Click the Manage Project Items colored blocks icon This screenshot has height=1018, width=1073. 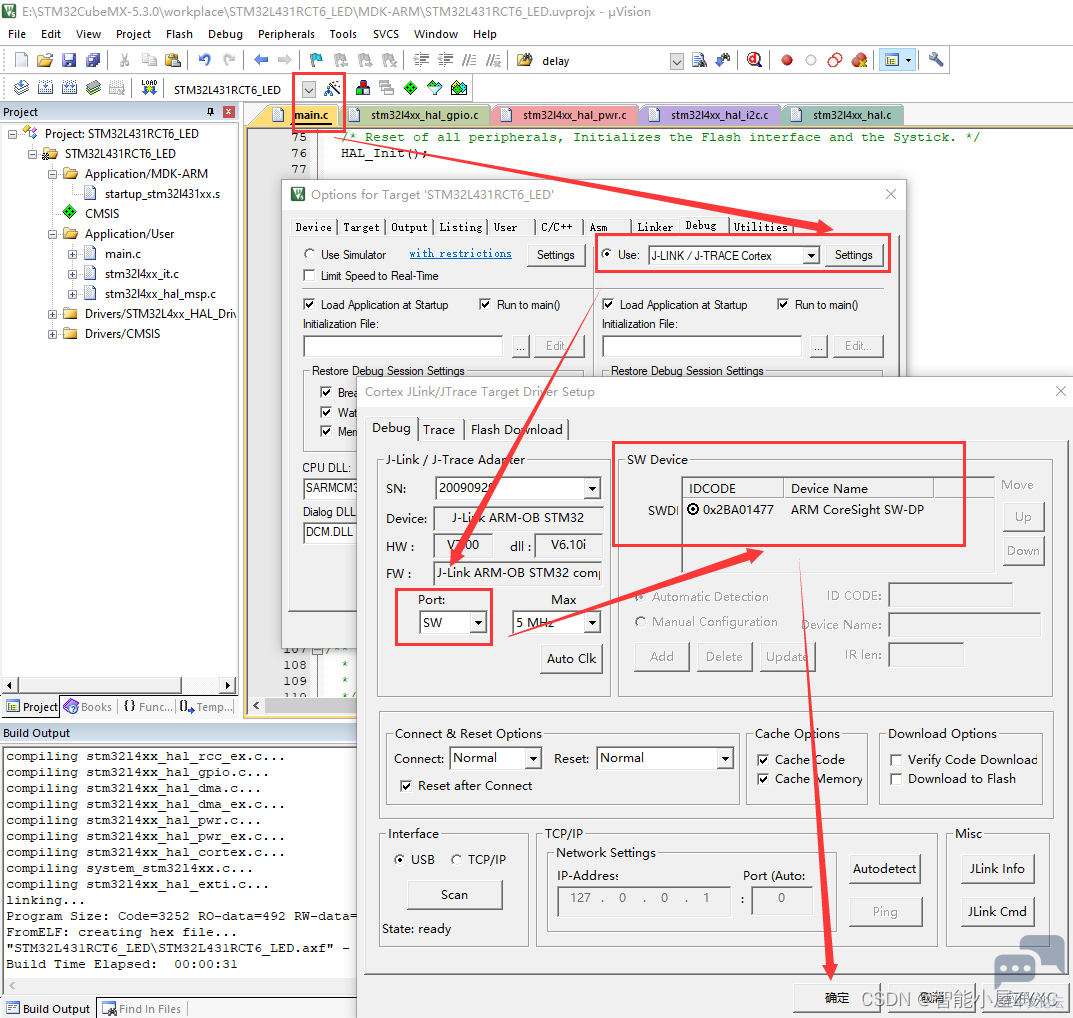tap(363, 88)
